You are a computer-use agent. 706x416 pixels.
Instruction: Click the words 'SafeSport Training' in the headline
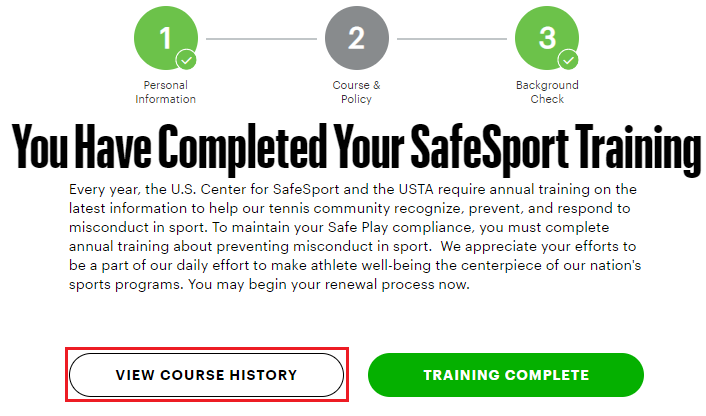557,148
